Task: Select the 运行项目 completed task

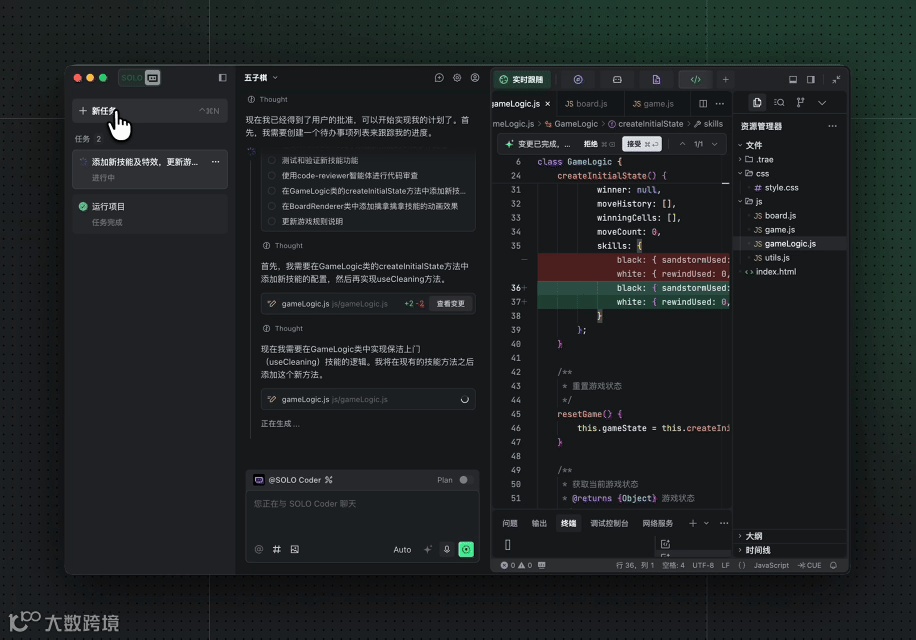Action: [x=150, y=214]
